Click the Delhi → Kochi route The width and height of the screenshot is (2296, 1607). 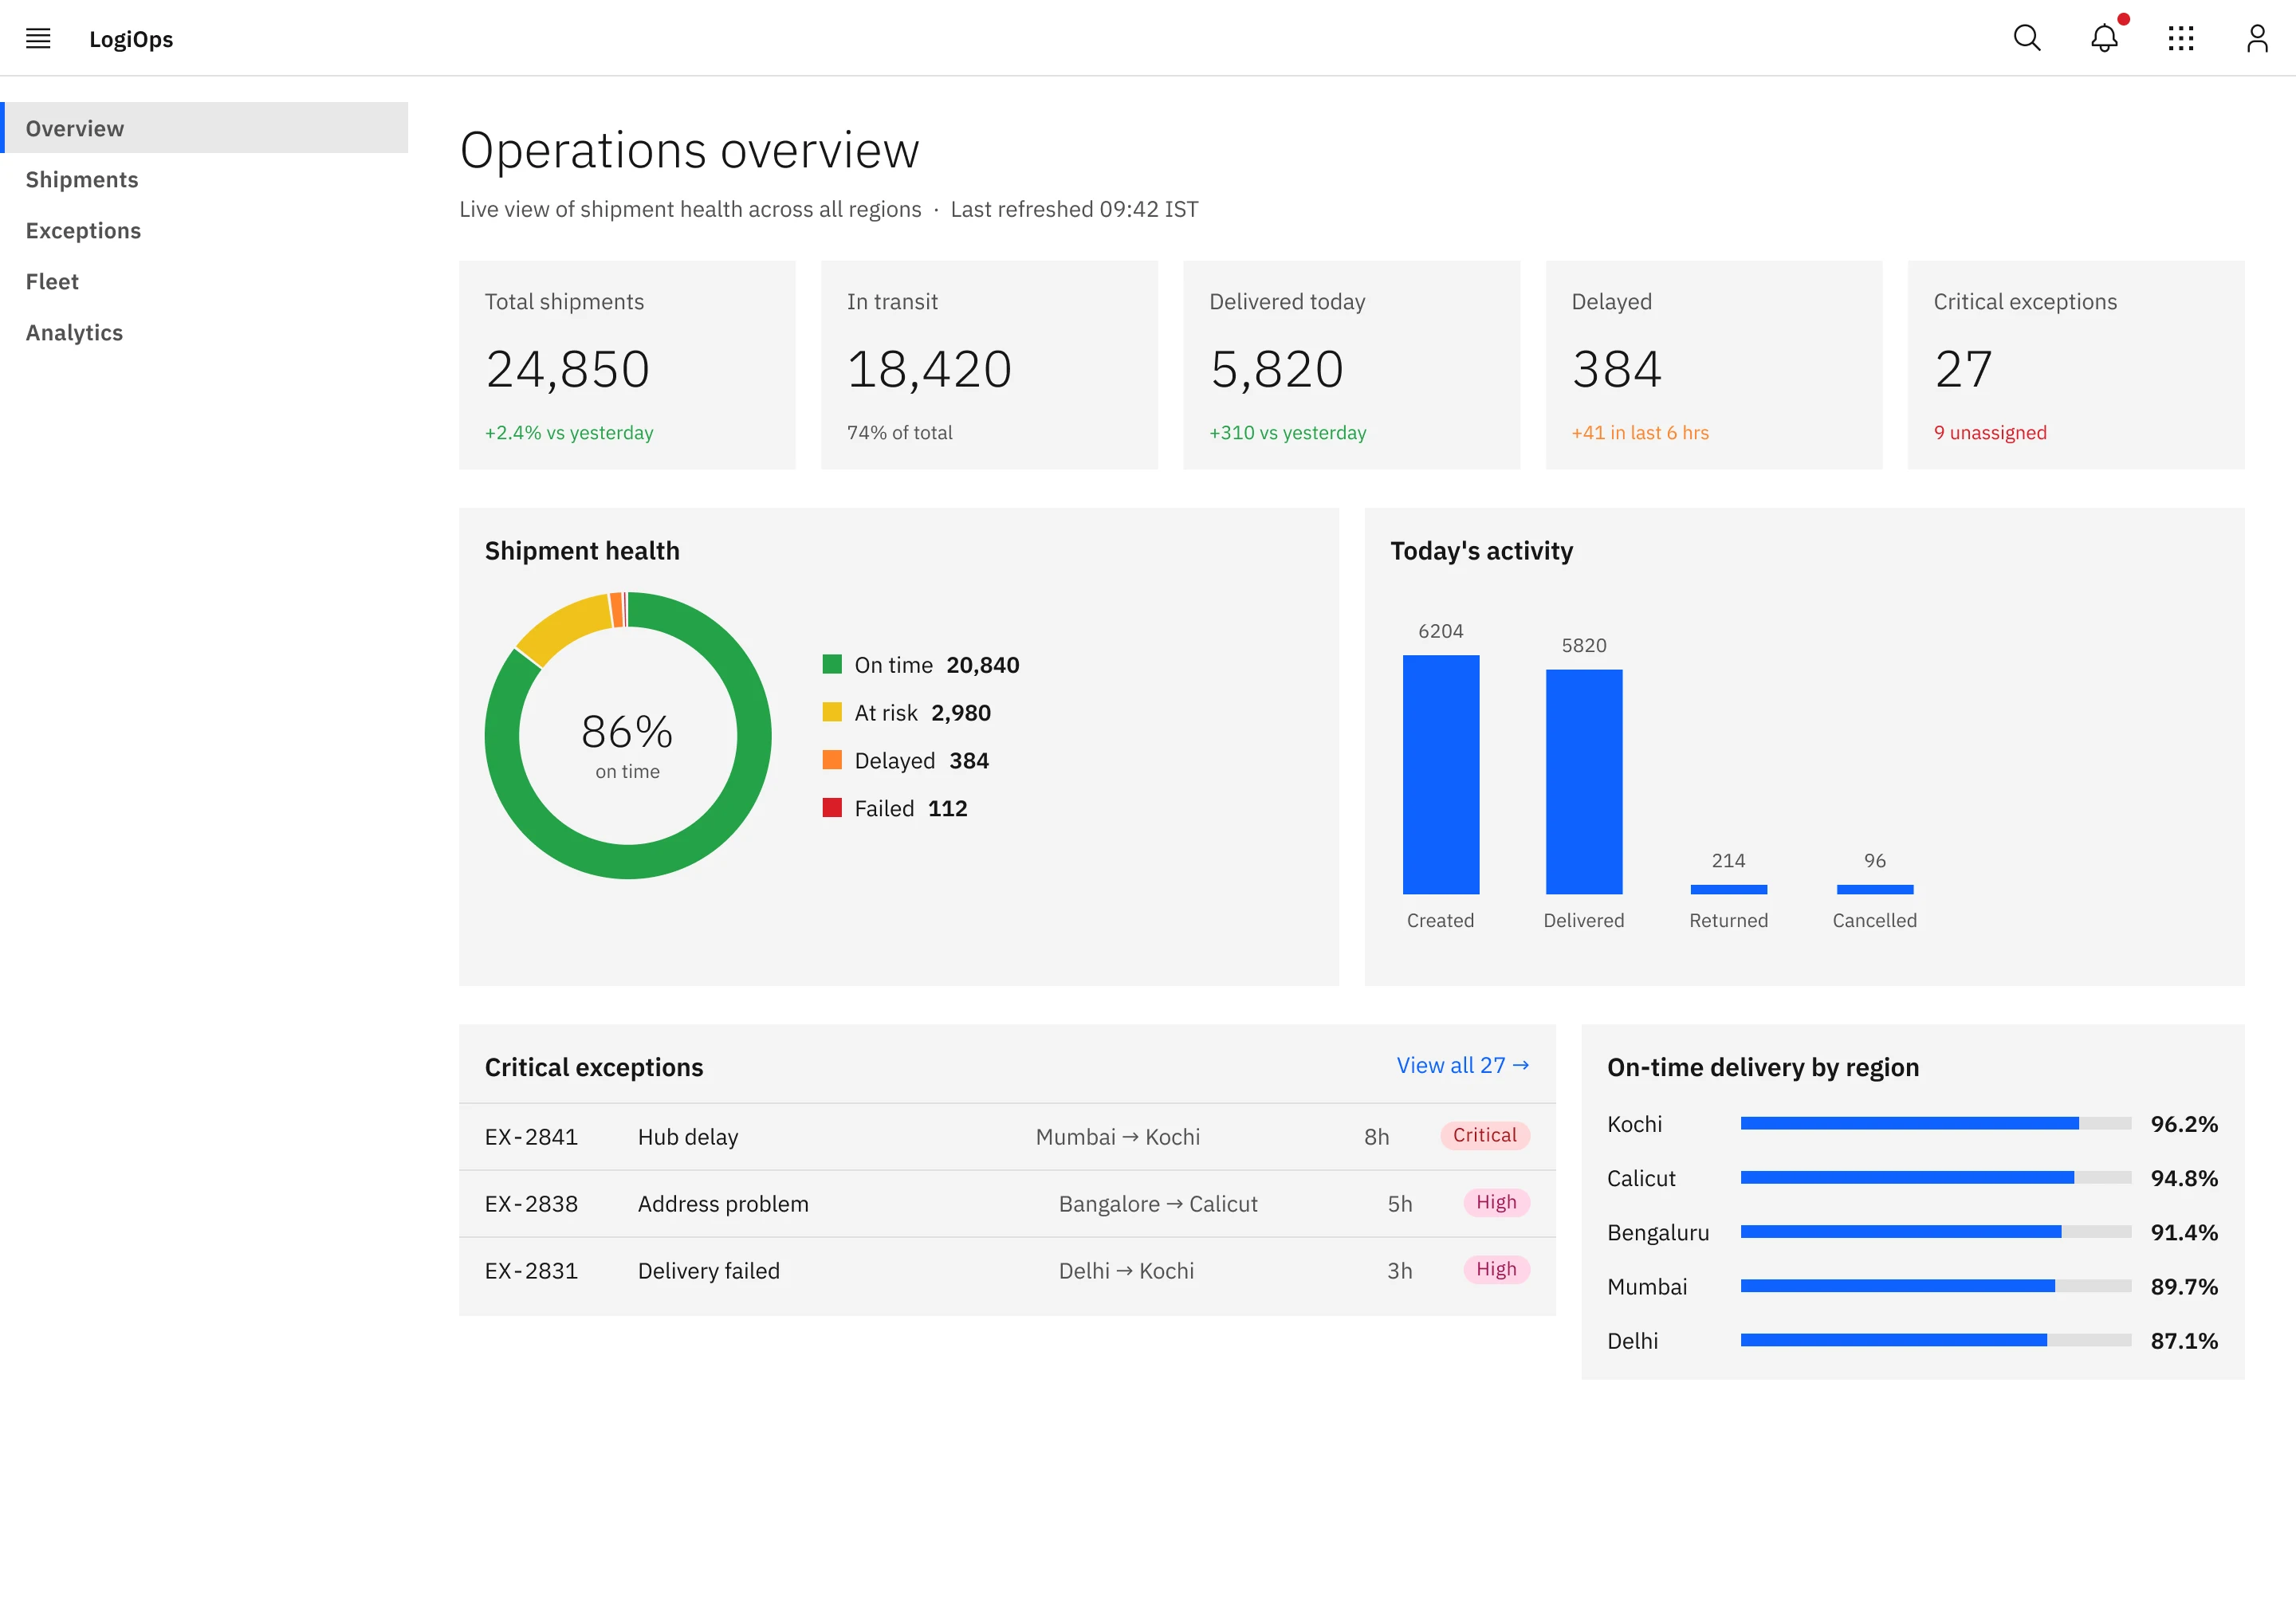click(1126, 1271)
